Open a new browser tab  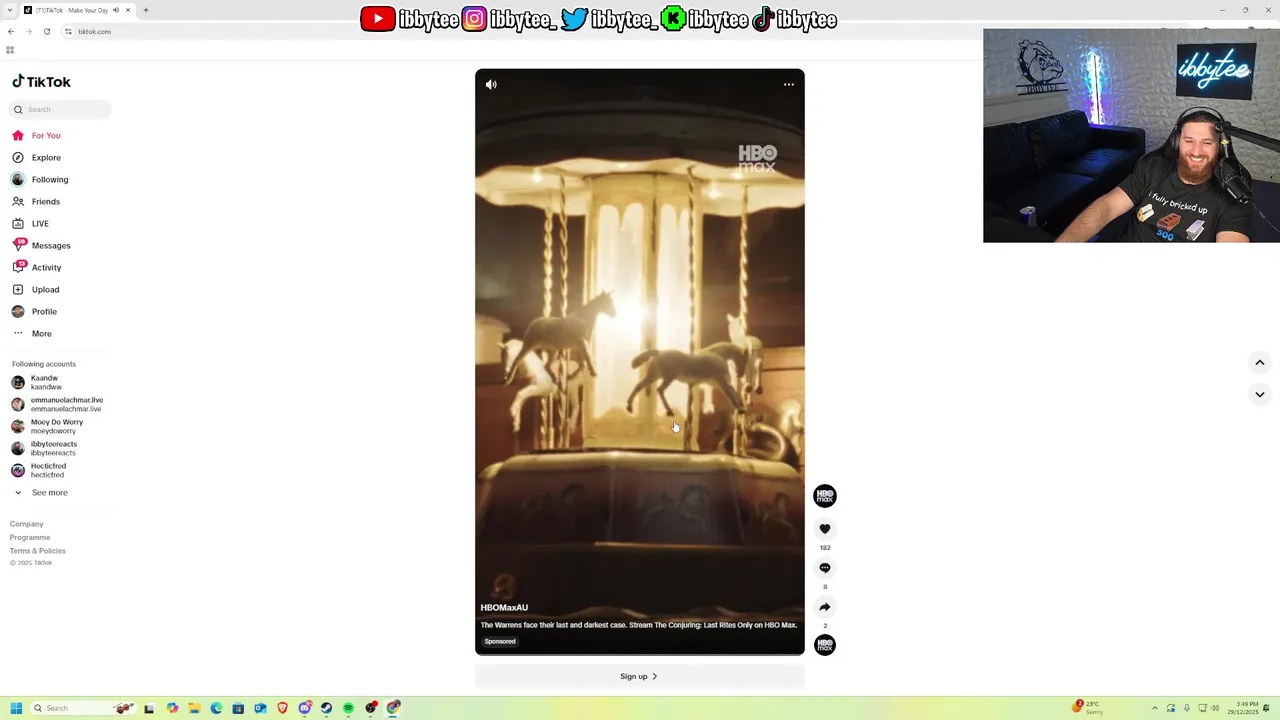(x=146, y=10)
